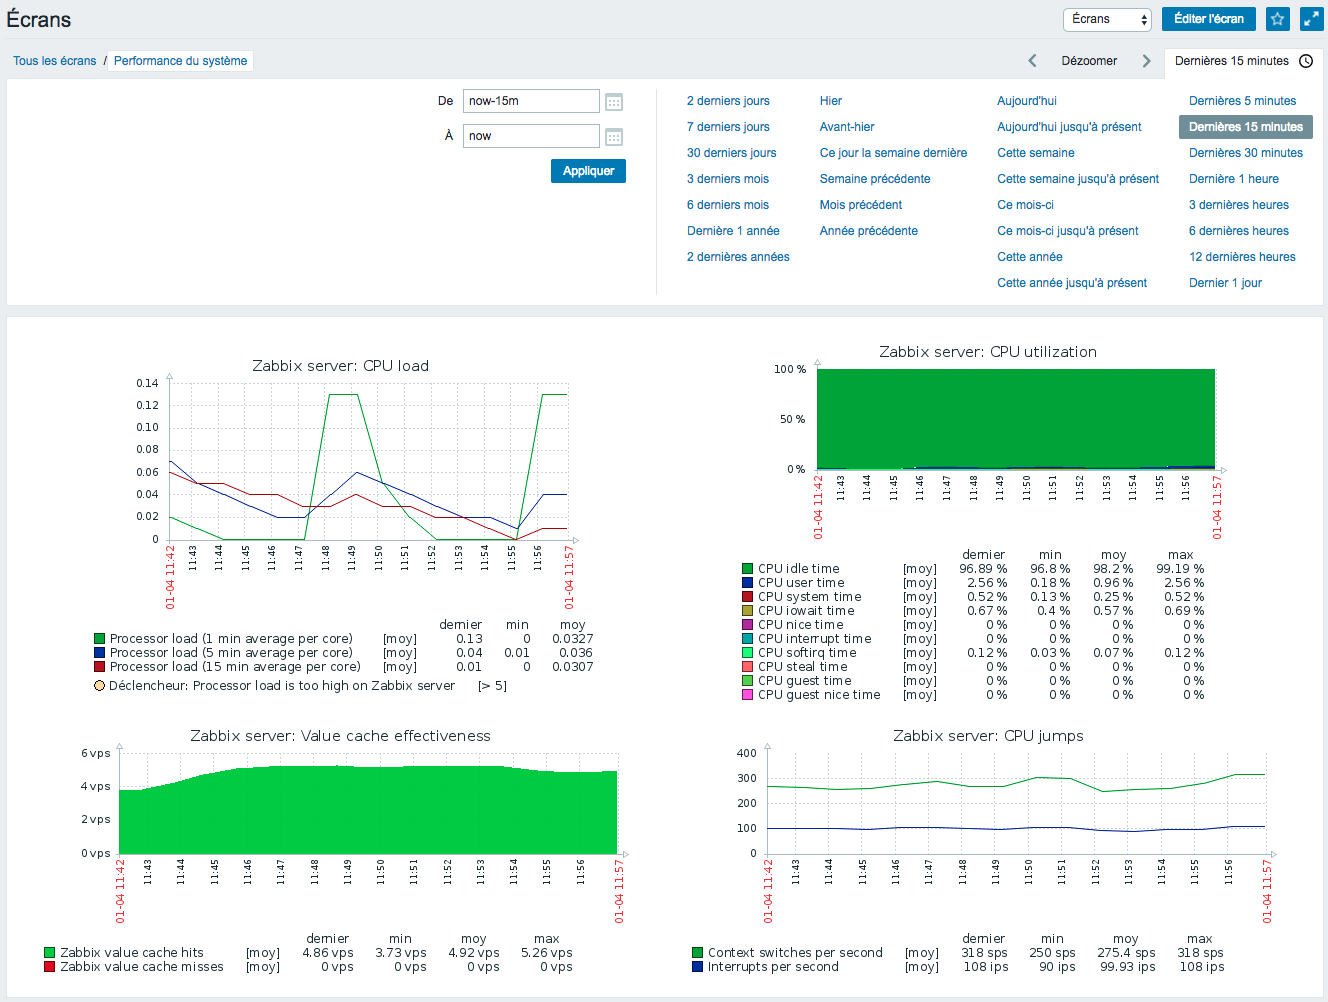Select Aujourd'hui jusqu'à présent range

[x=1069, y=127]
